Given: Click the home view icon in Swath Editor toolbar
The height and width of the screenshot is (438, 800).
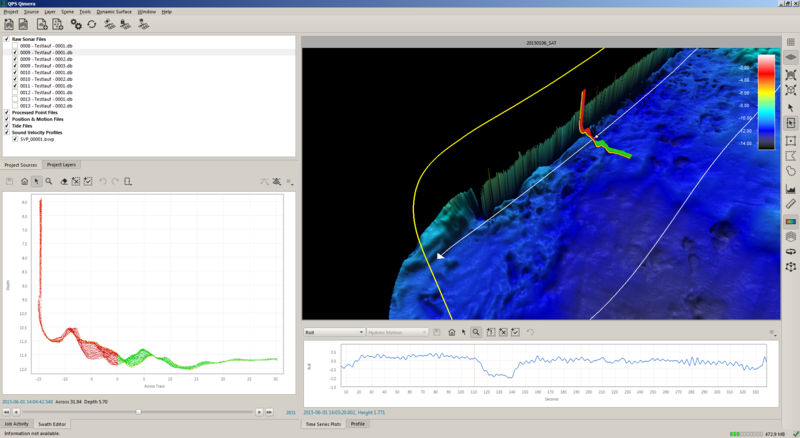Looking at the screenshot, I should pyautogui.click(x=24, y=181).
